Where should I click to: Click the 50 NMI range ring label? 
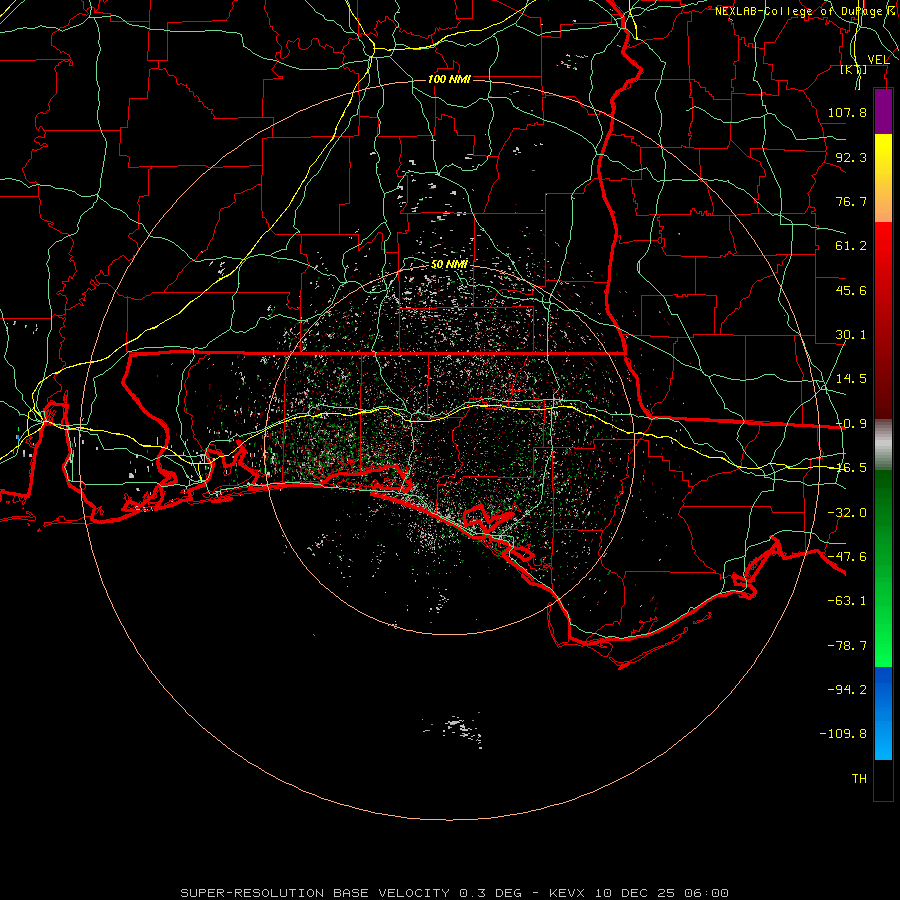(x=449, y=264)
